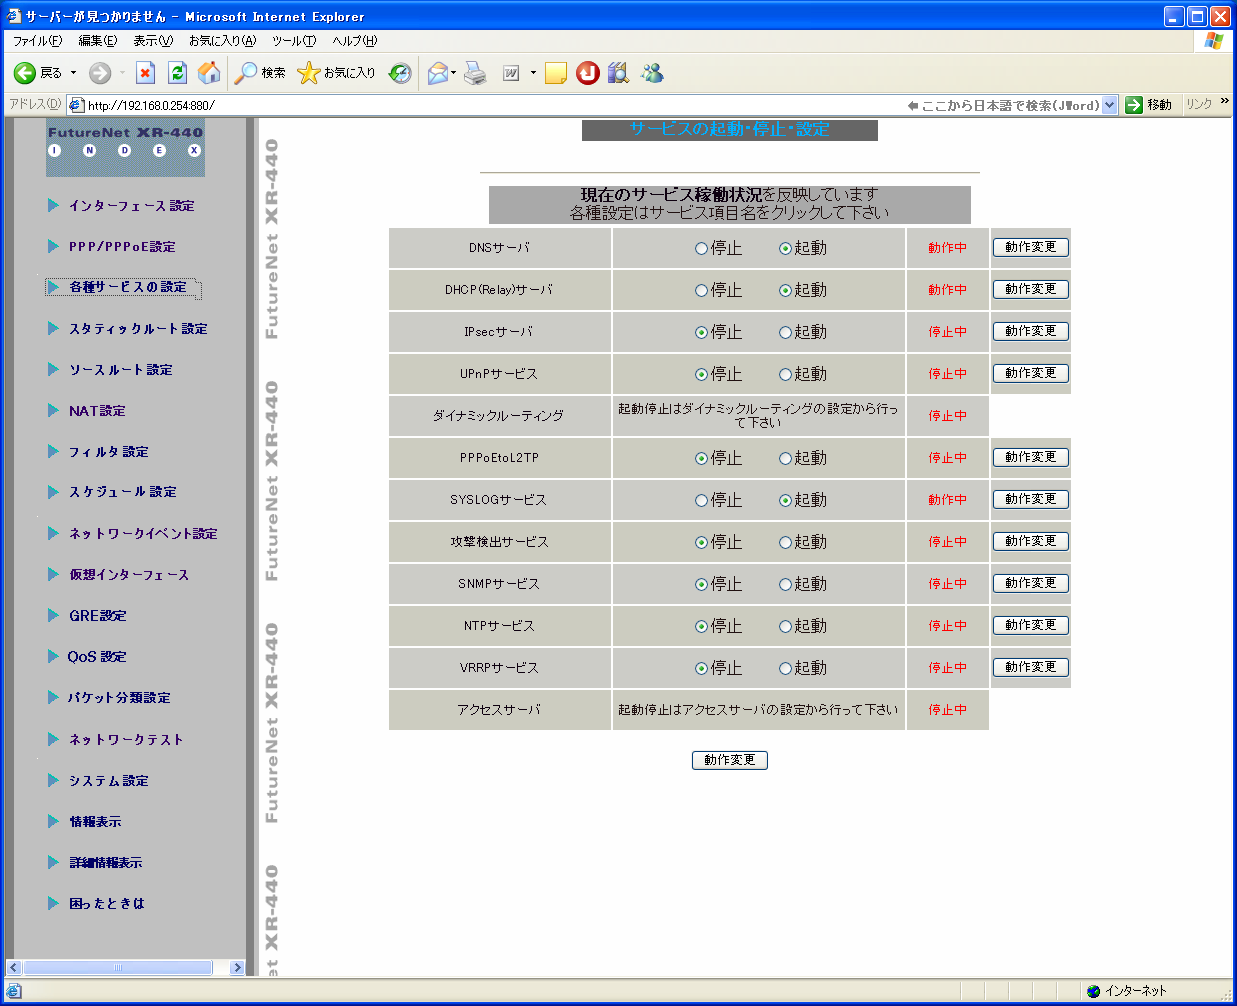Image resolution: width=1237 pixels, height=1006 pixels.
Task: Click the red circular U icon
Action: (588, 73)
